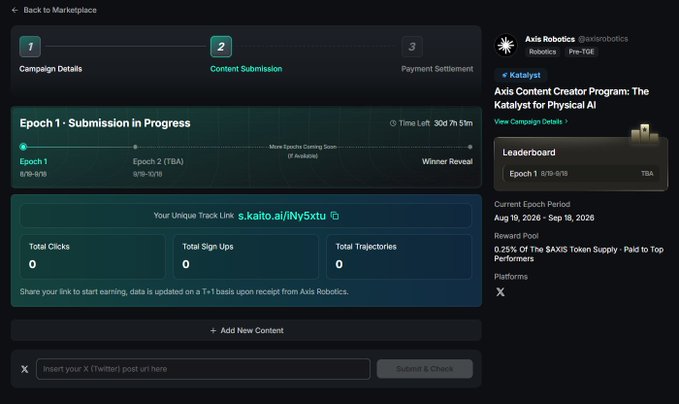Open the Leaderboard Epoch 1 row
The image size is (679, 404).
(x=581, y=174)
